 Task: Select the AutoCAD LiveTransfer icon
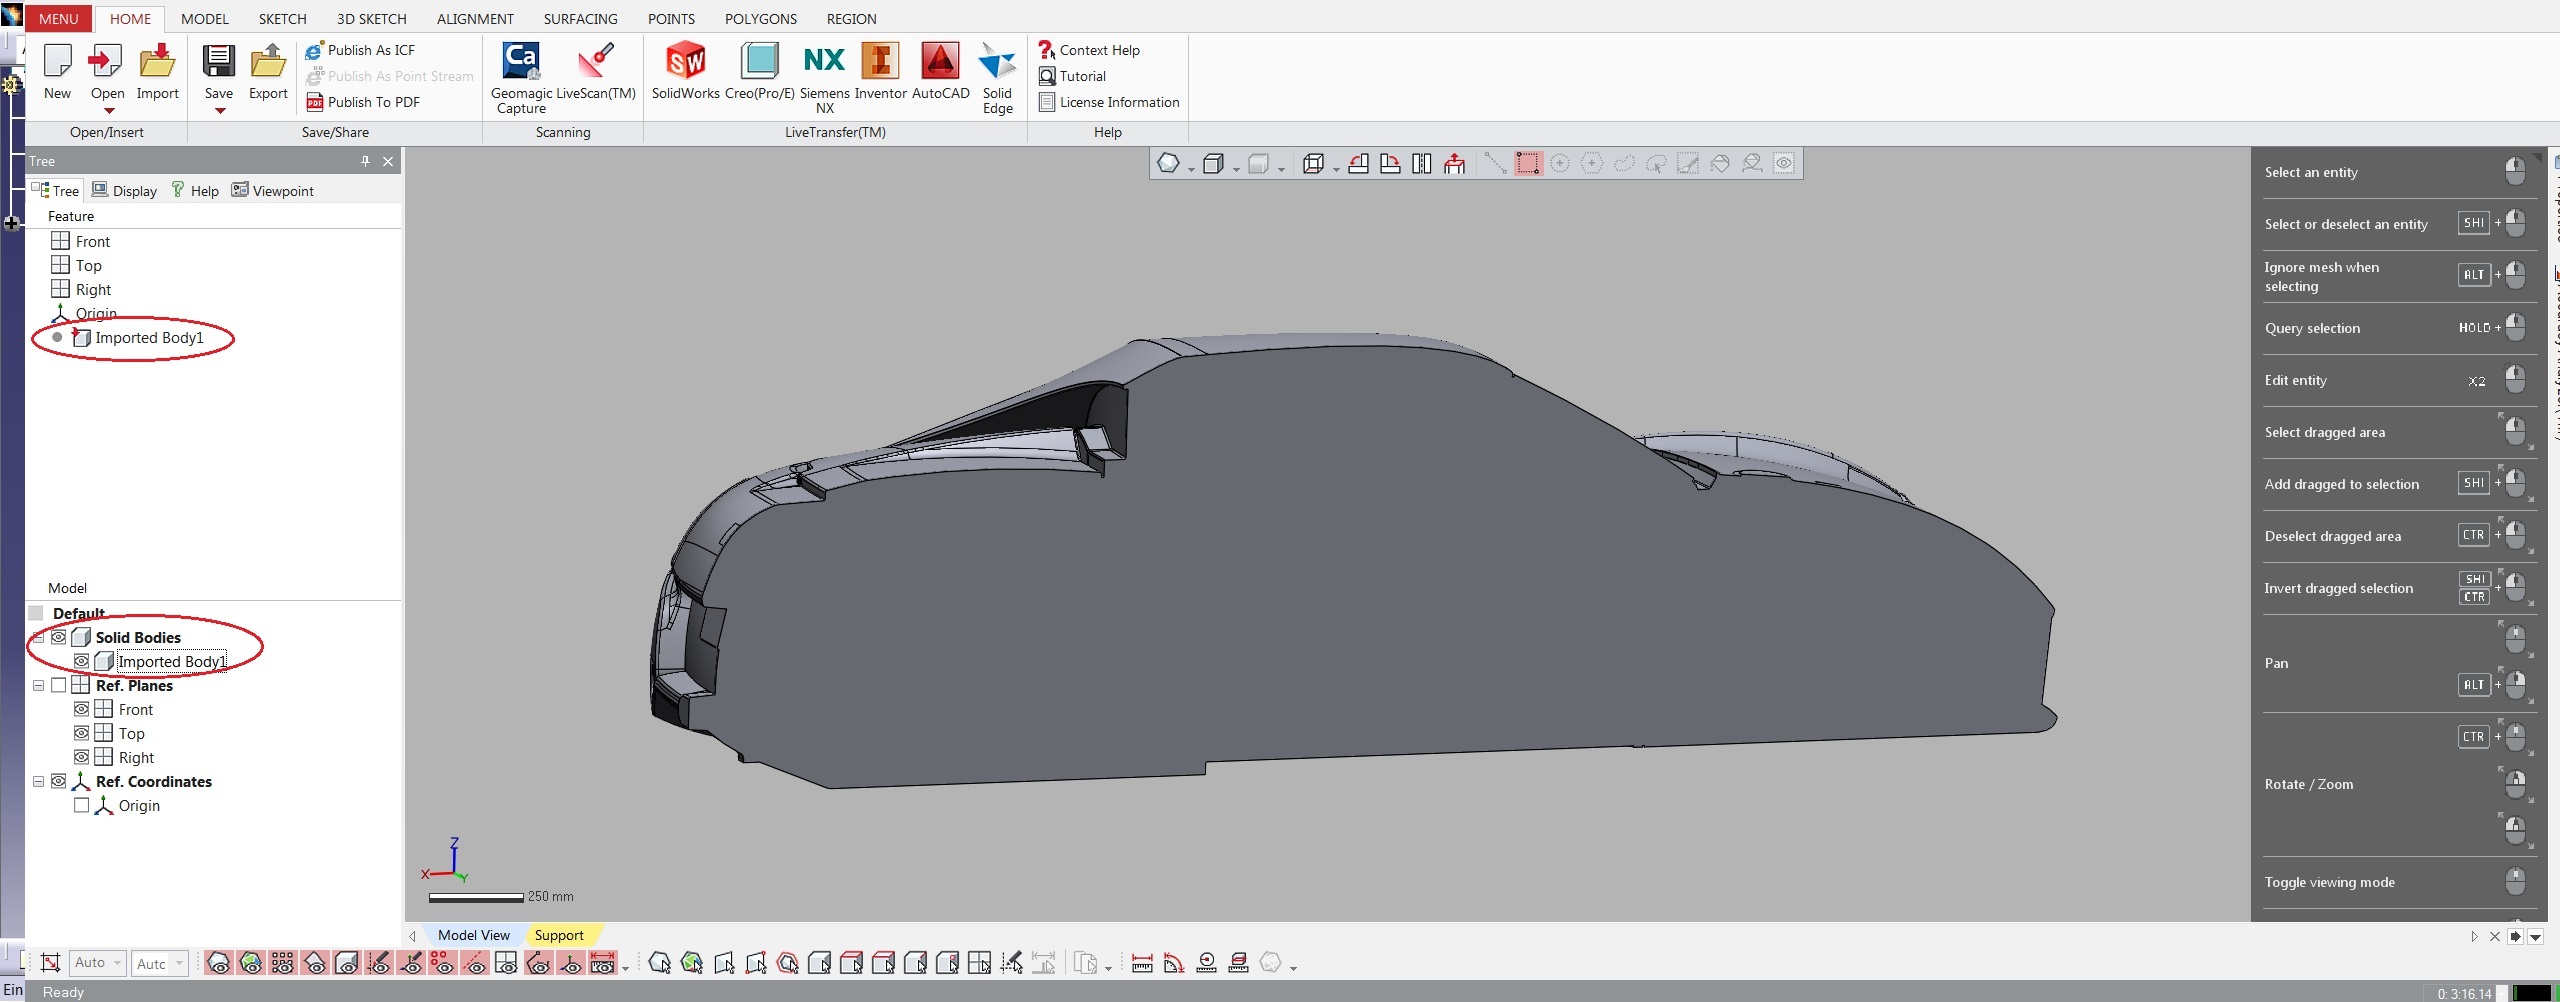click(x=940, y=62)
